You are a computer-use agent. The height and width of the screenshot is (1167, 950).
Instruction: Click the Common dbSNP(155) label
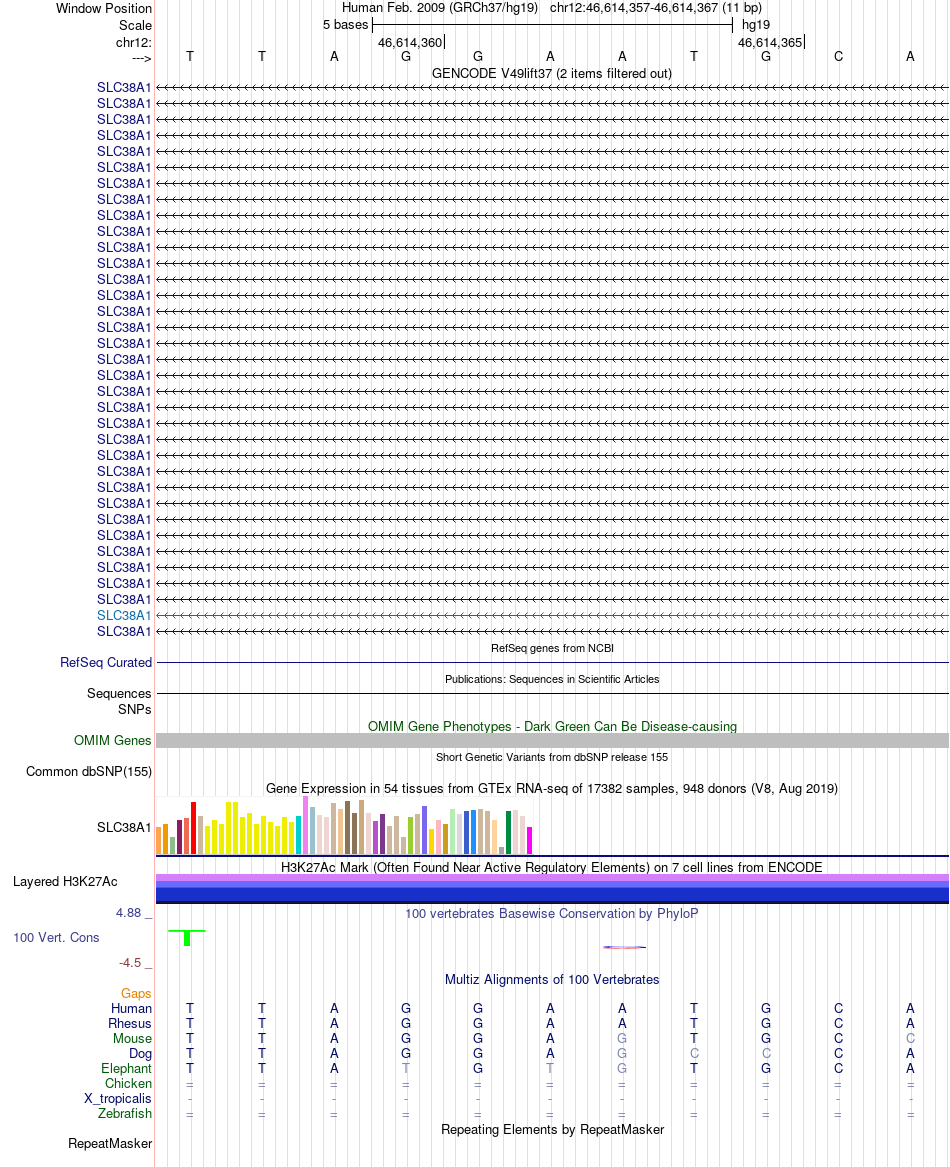(89, 772)
